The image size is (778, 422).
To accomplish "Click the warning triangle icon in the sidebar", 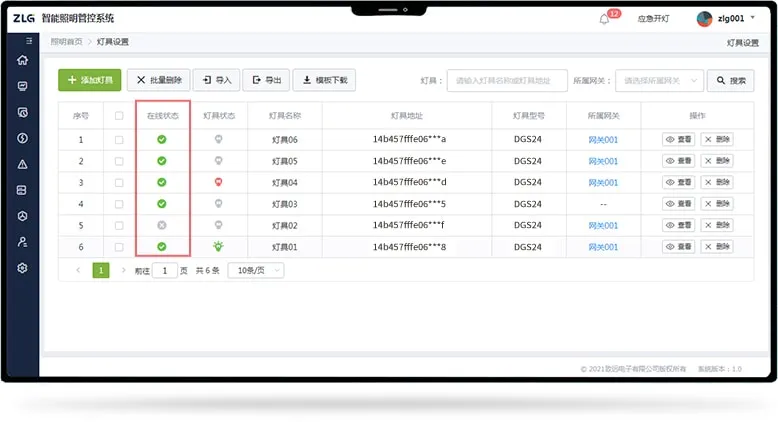I will coord(22,164).
